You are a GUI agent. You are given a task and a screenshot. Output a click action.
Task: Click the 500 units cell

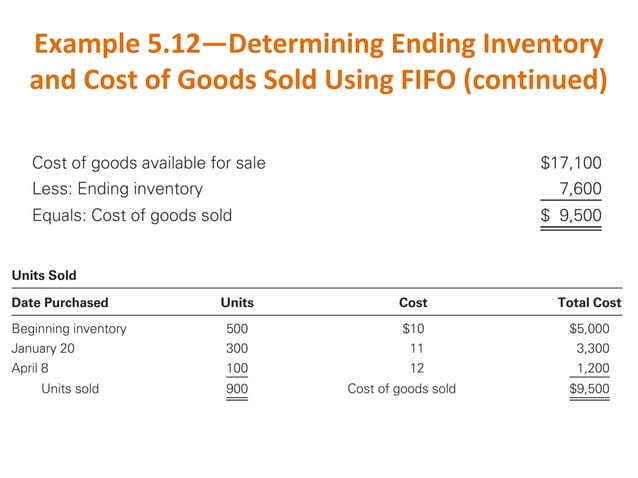(x=238, y=328)
